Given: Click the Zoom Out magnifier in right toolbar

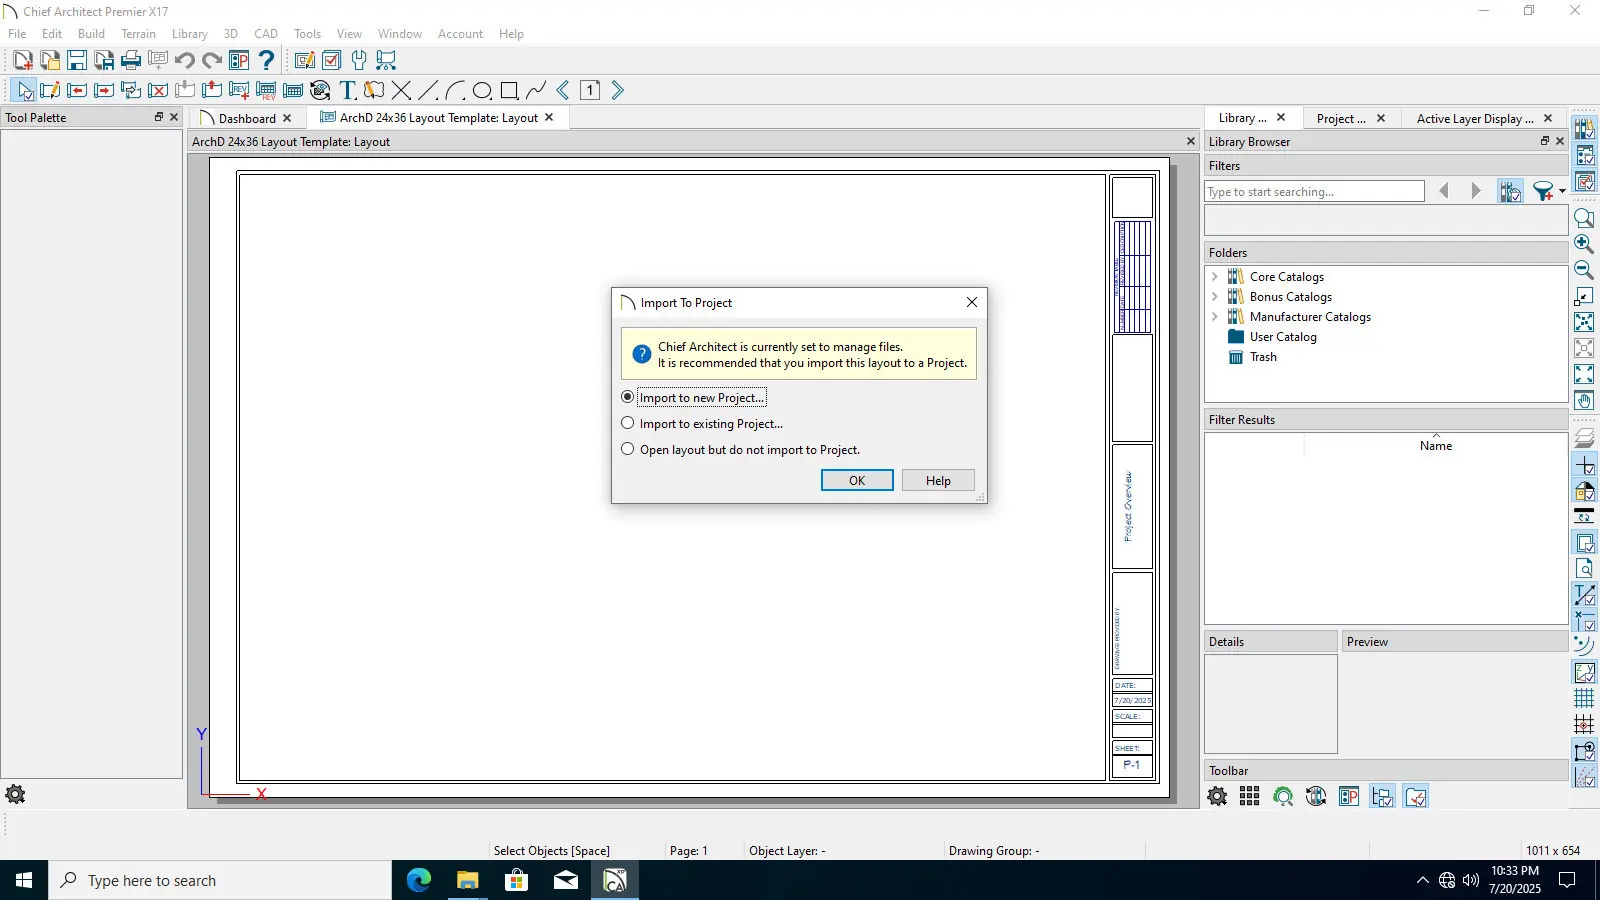Looking at the screenshot, I should tap(1584, 270).
